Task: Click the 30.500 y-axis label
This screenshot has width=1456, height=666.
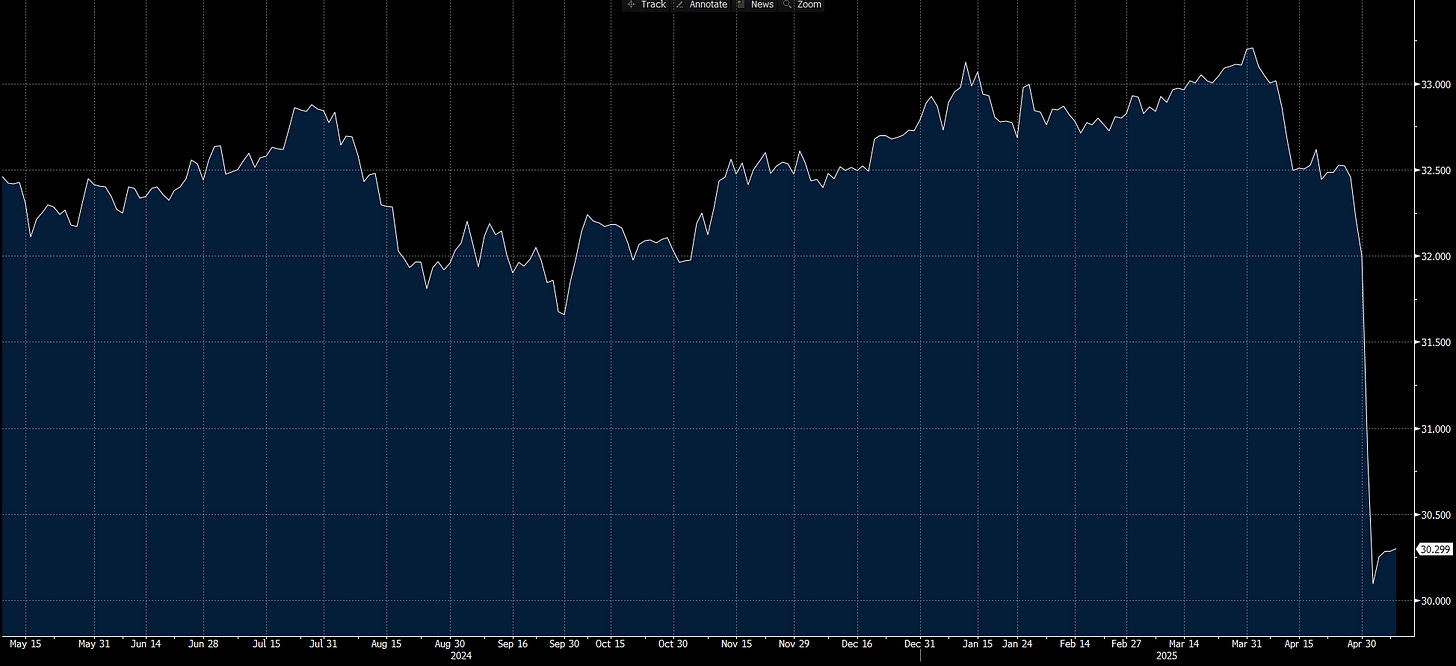Action: coord(1434,515)
